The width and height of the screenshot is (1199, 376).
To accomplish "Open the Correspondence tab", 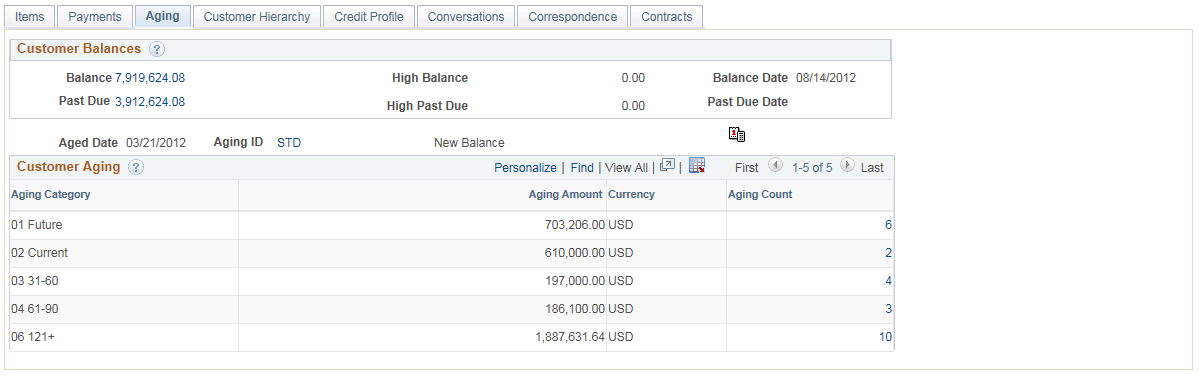I will pos(573,16).
